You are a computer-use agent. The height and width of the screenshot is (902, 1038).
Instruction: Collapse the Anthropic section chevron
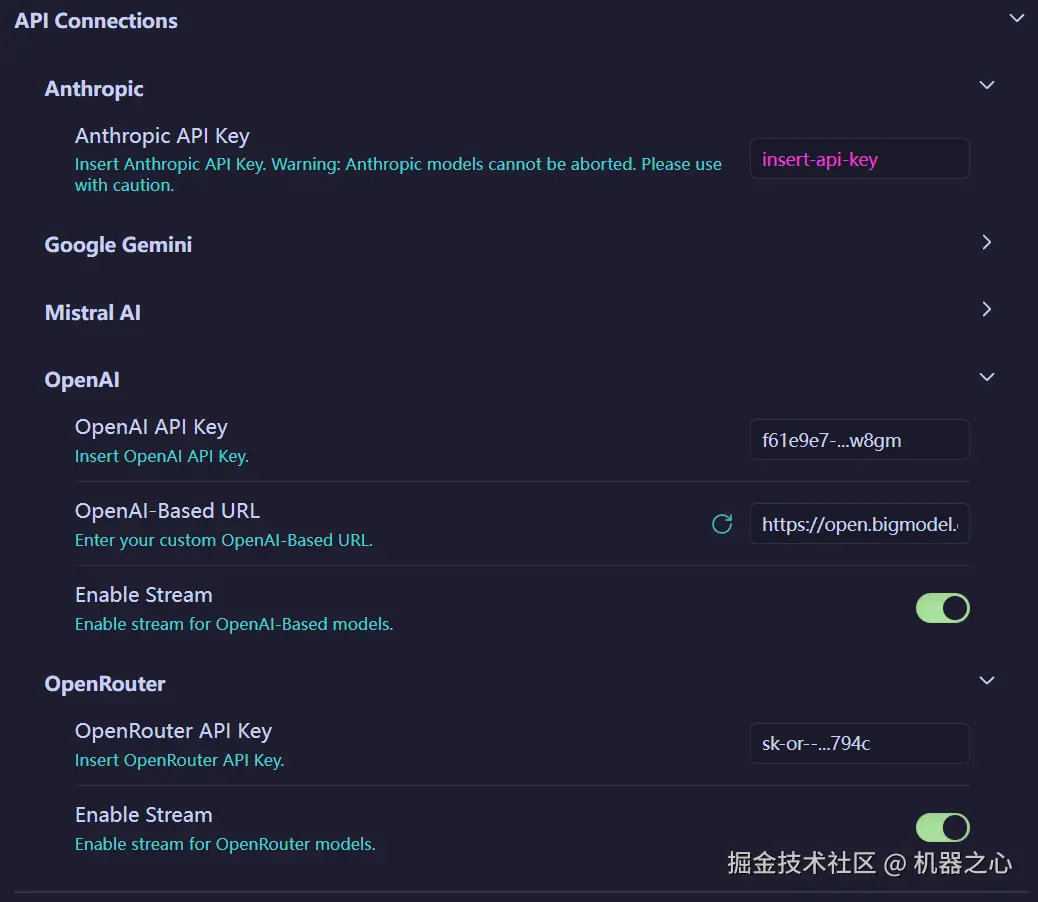986,85
